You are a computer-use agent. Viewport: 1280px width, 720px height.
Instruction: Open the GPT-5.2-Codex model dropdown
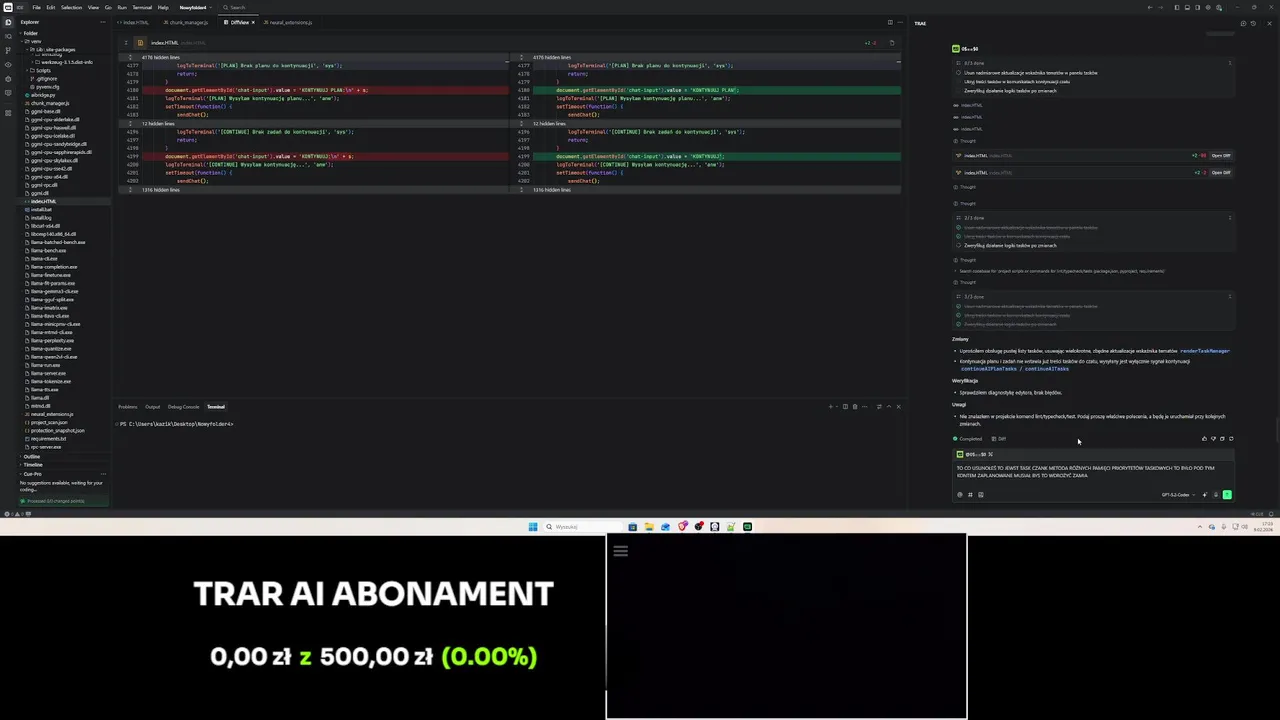point(1176,494)
